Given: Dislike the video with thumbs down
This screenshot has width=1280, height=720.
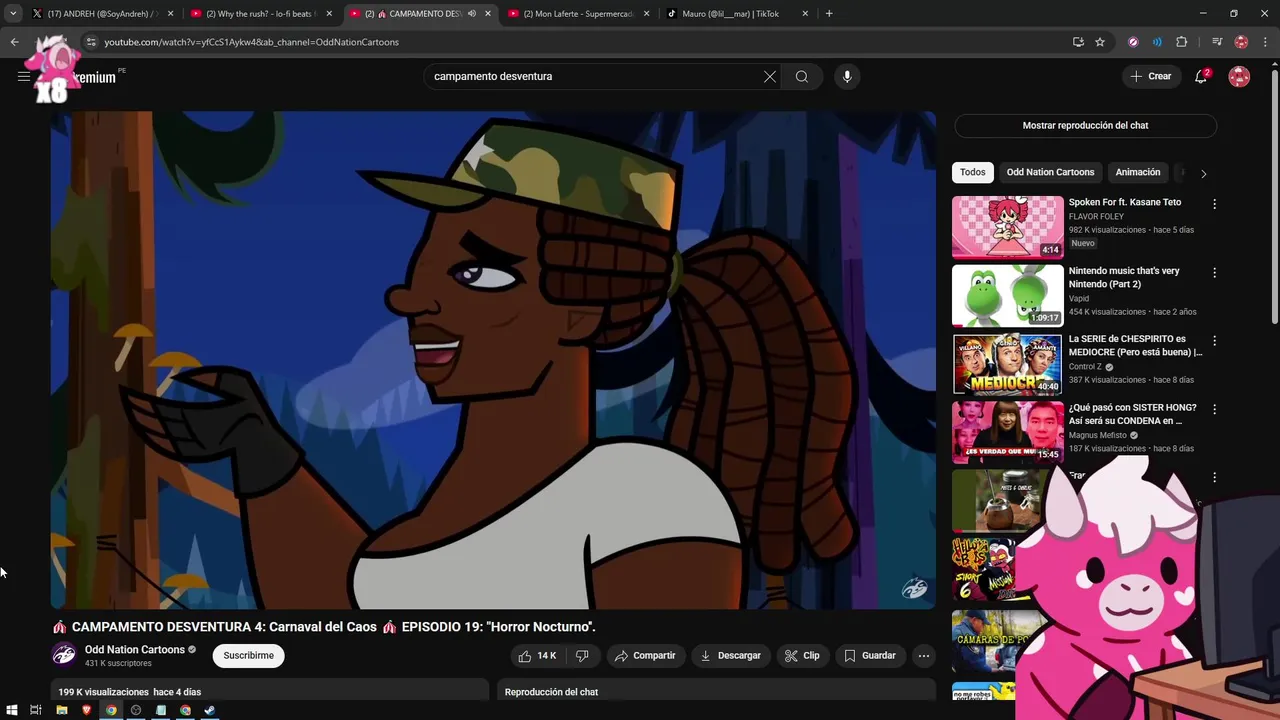Looking at the screenshot, I should click(x=582, y=656).
